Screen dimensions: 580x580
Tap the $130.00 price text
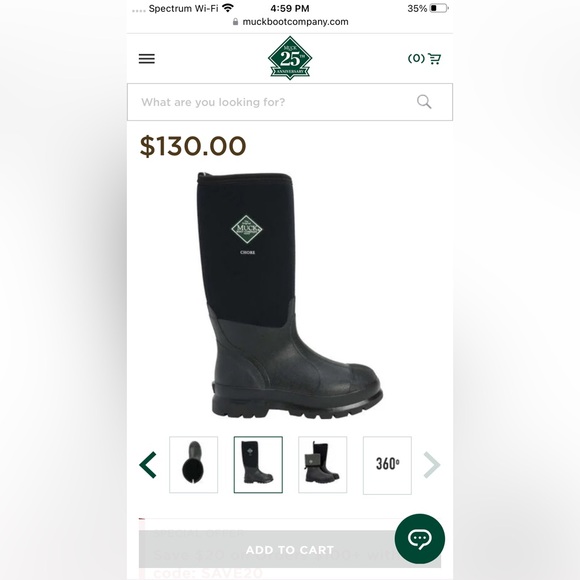[193, 146]
